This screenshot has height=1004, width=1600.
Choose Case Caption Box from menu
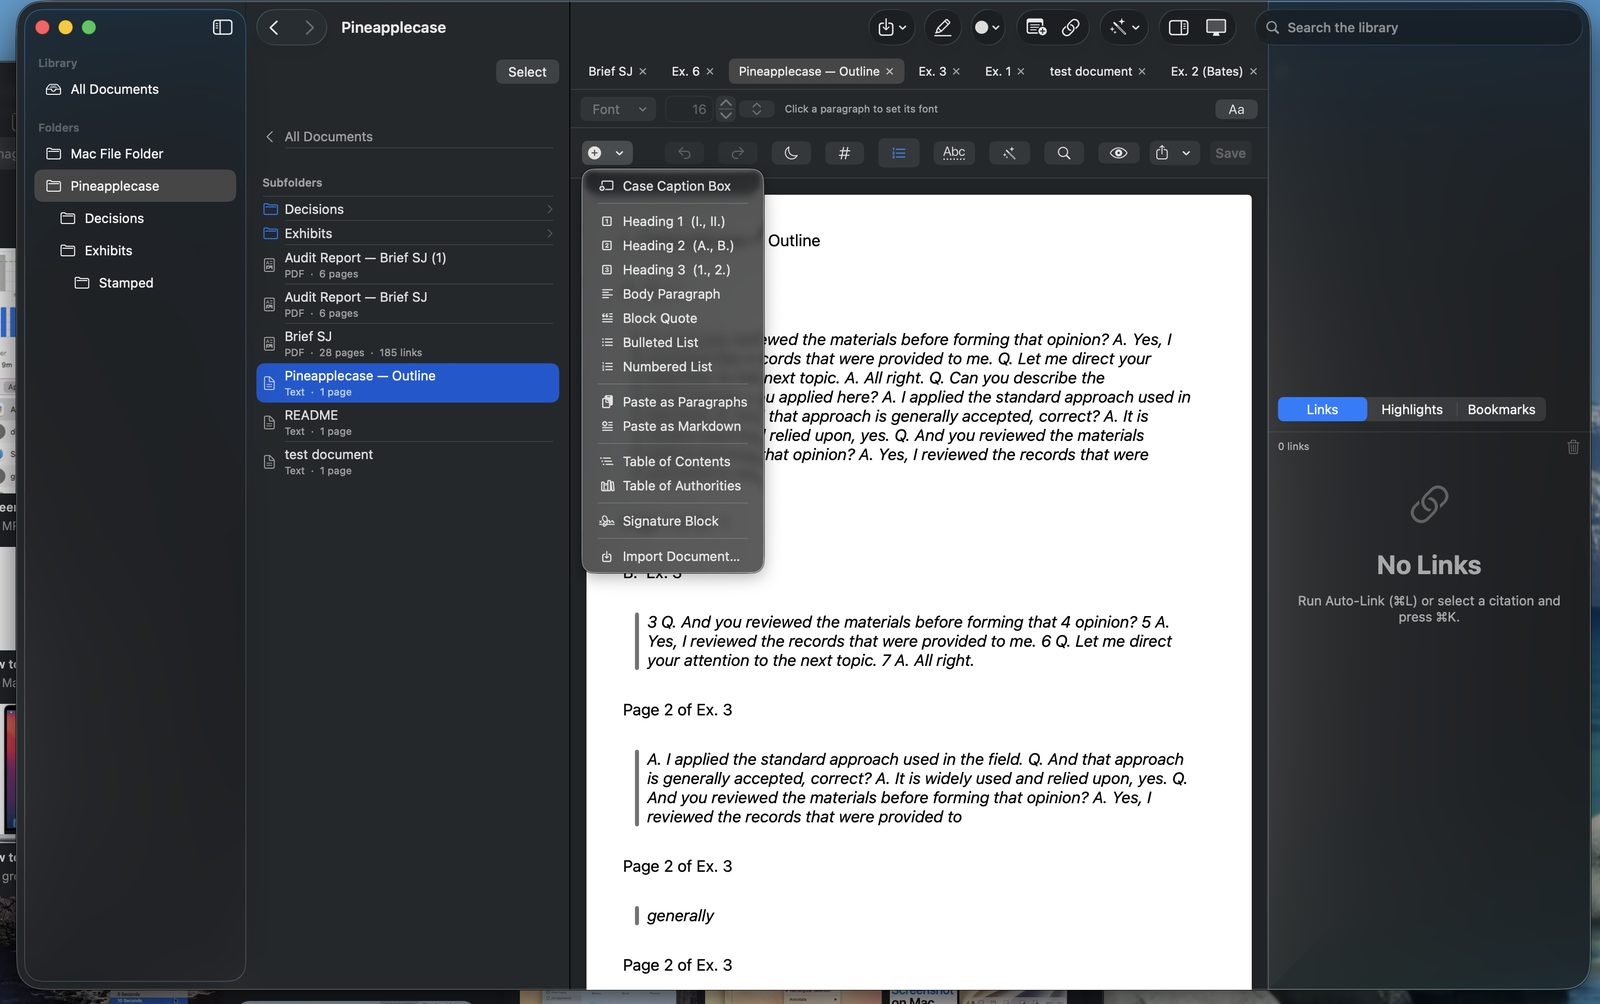pos(673,186)
